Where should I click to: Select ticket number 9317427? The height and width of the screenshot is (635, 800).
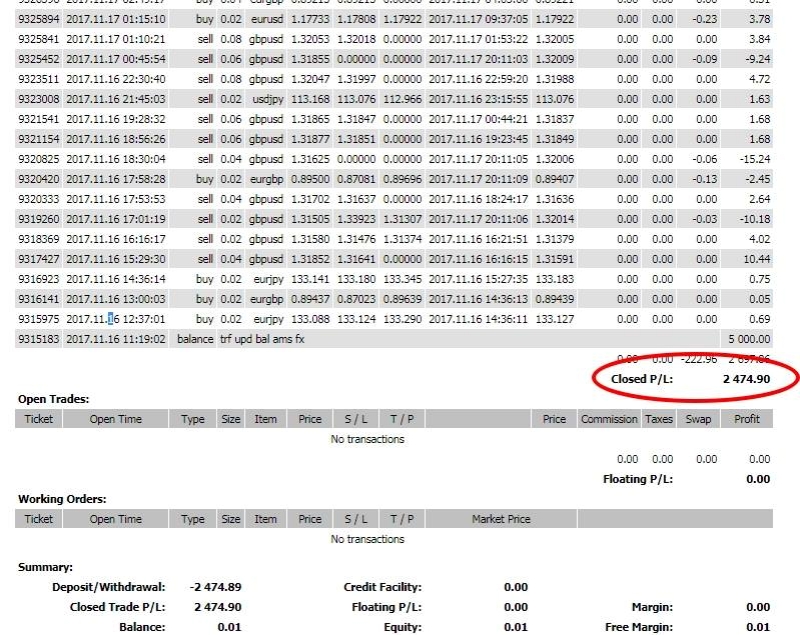coord(39,259)
